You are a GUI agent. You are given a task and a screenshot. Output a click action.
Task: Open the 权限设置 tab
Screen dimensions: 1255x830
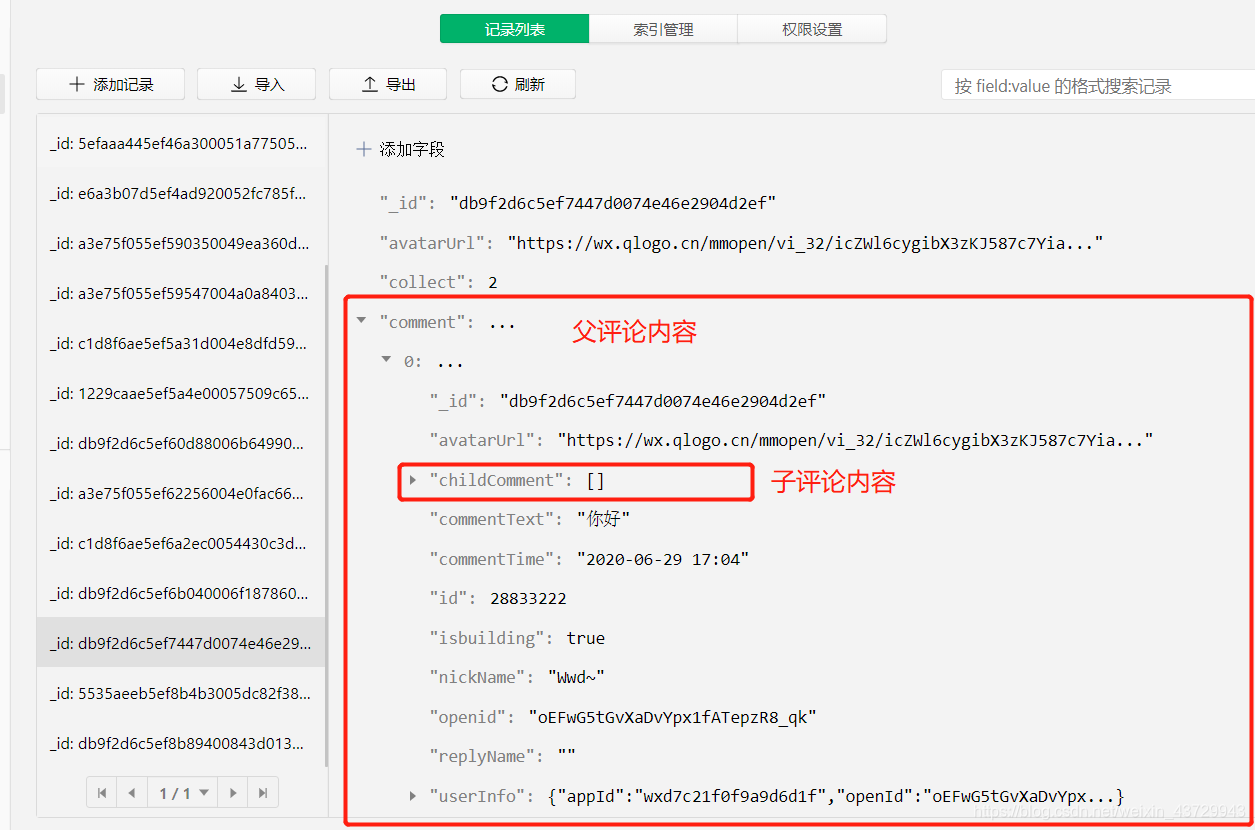click(x=812, y=29)
